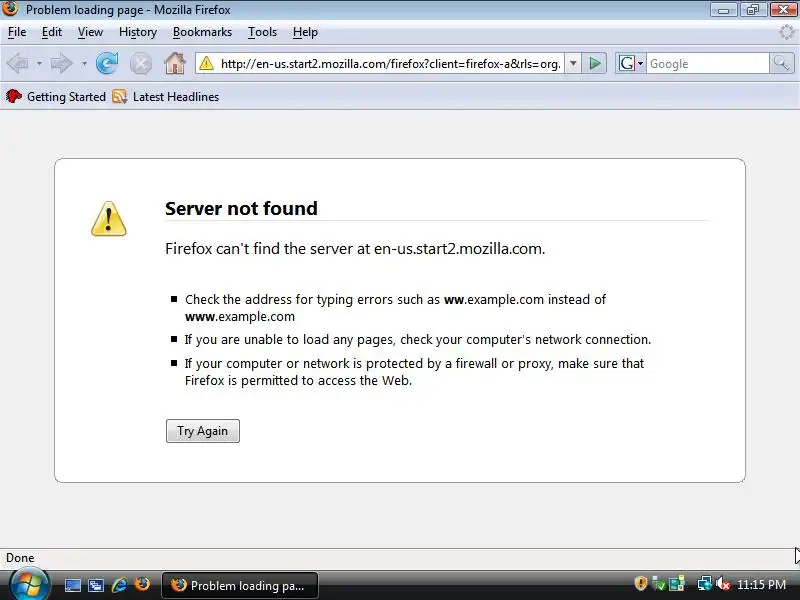Open the Google search engine selector
This screenshot has height=600, width=800.
(631, 64)
